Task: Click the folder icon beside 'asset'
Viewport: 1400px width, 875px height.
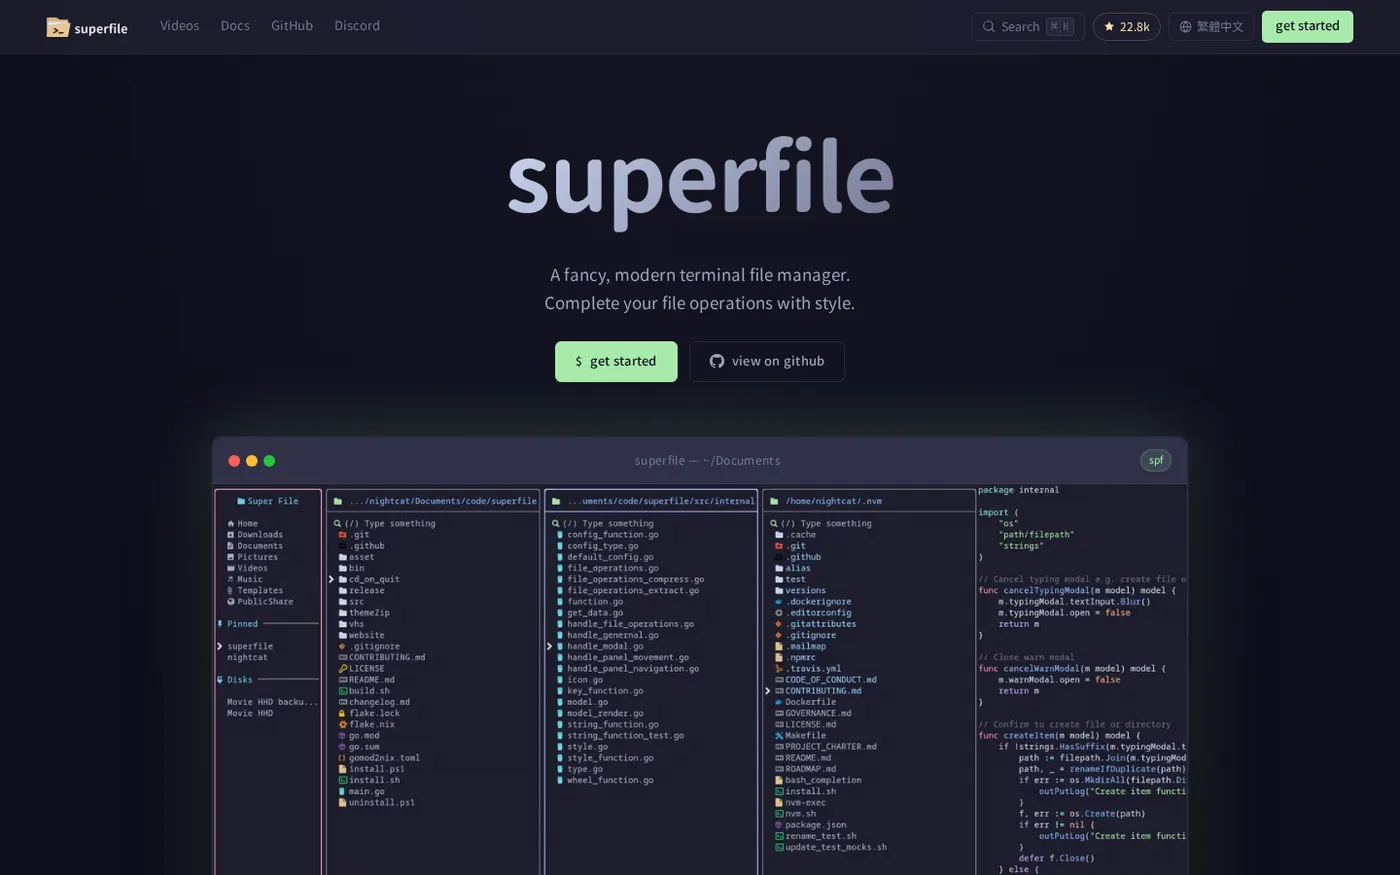Action: pyautogui.click(x=343, y=557)
